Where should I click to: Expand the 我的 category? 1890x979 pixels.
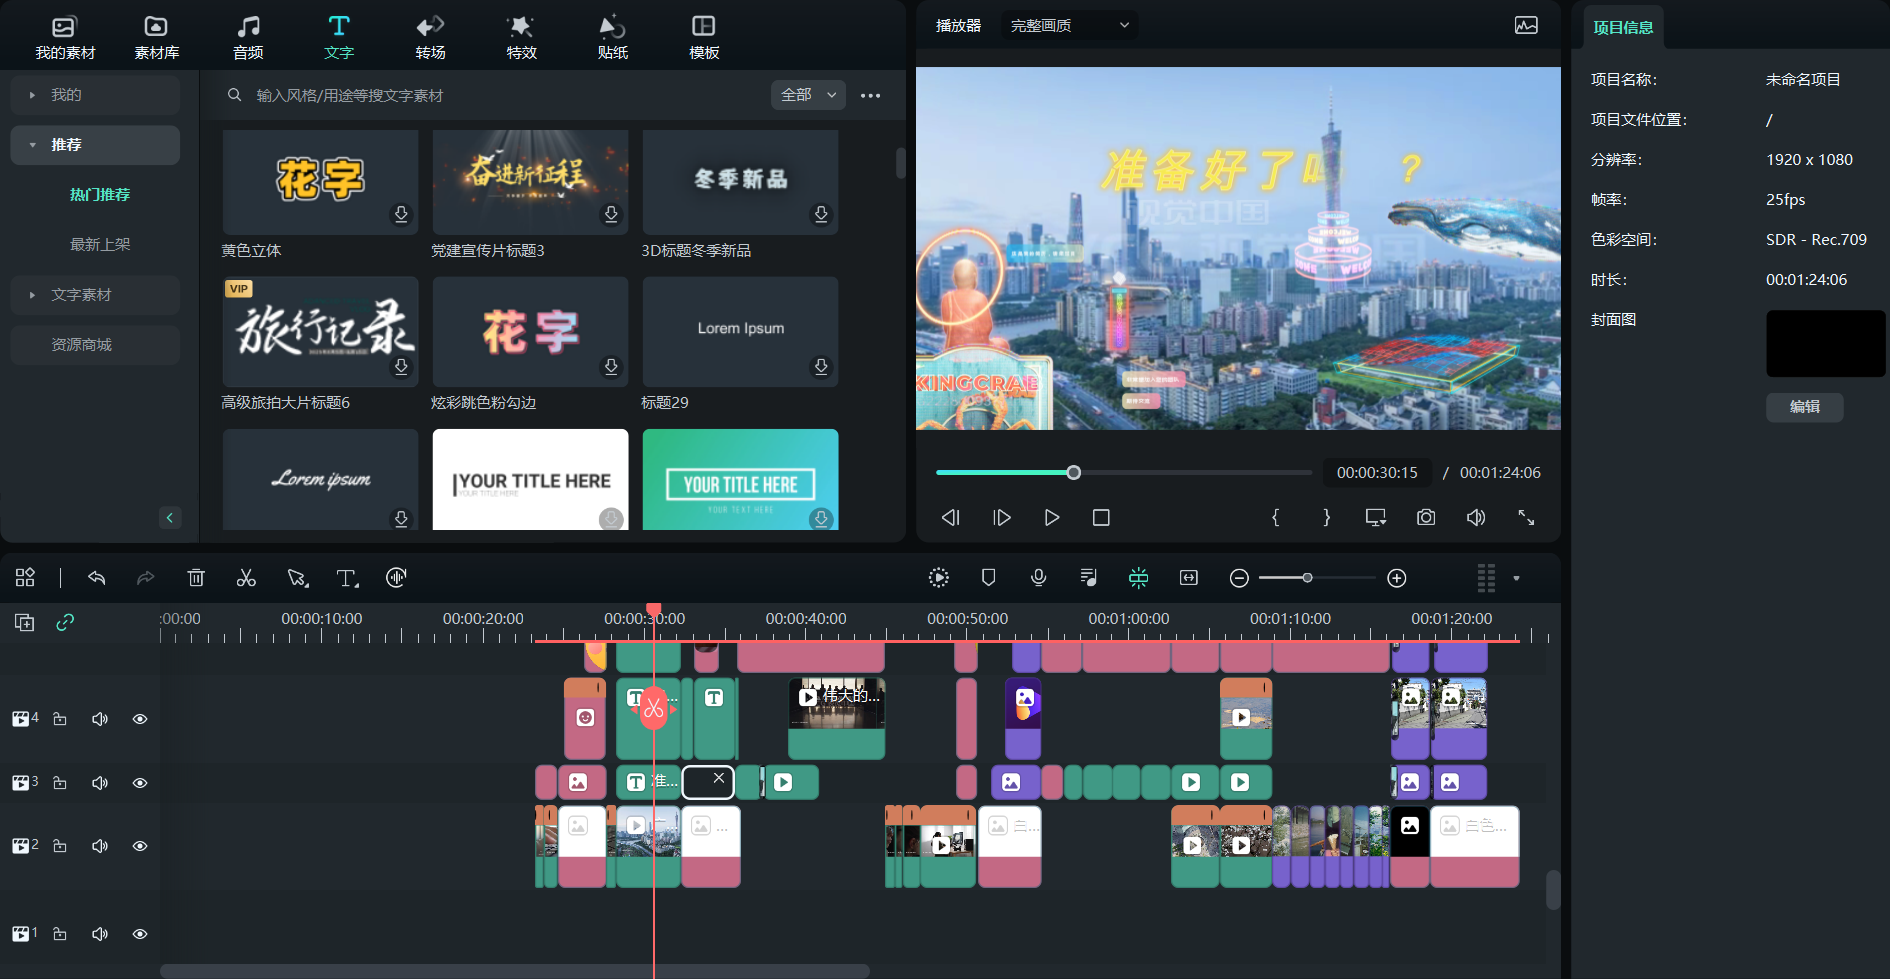(95, 95)
